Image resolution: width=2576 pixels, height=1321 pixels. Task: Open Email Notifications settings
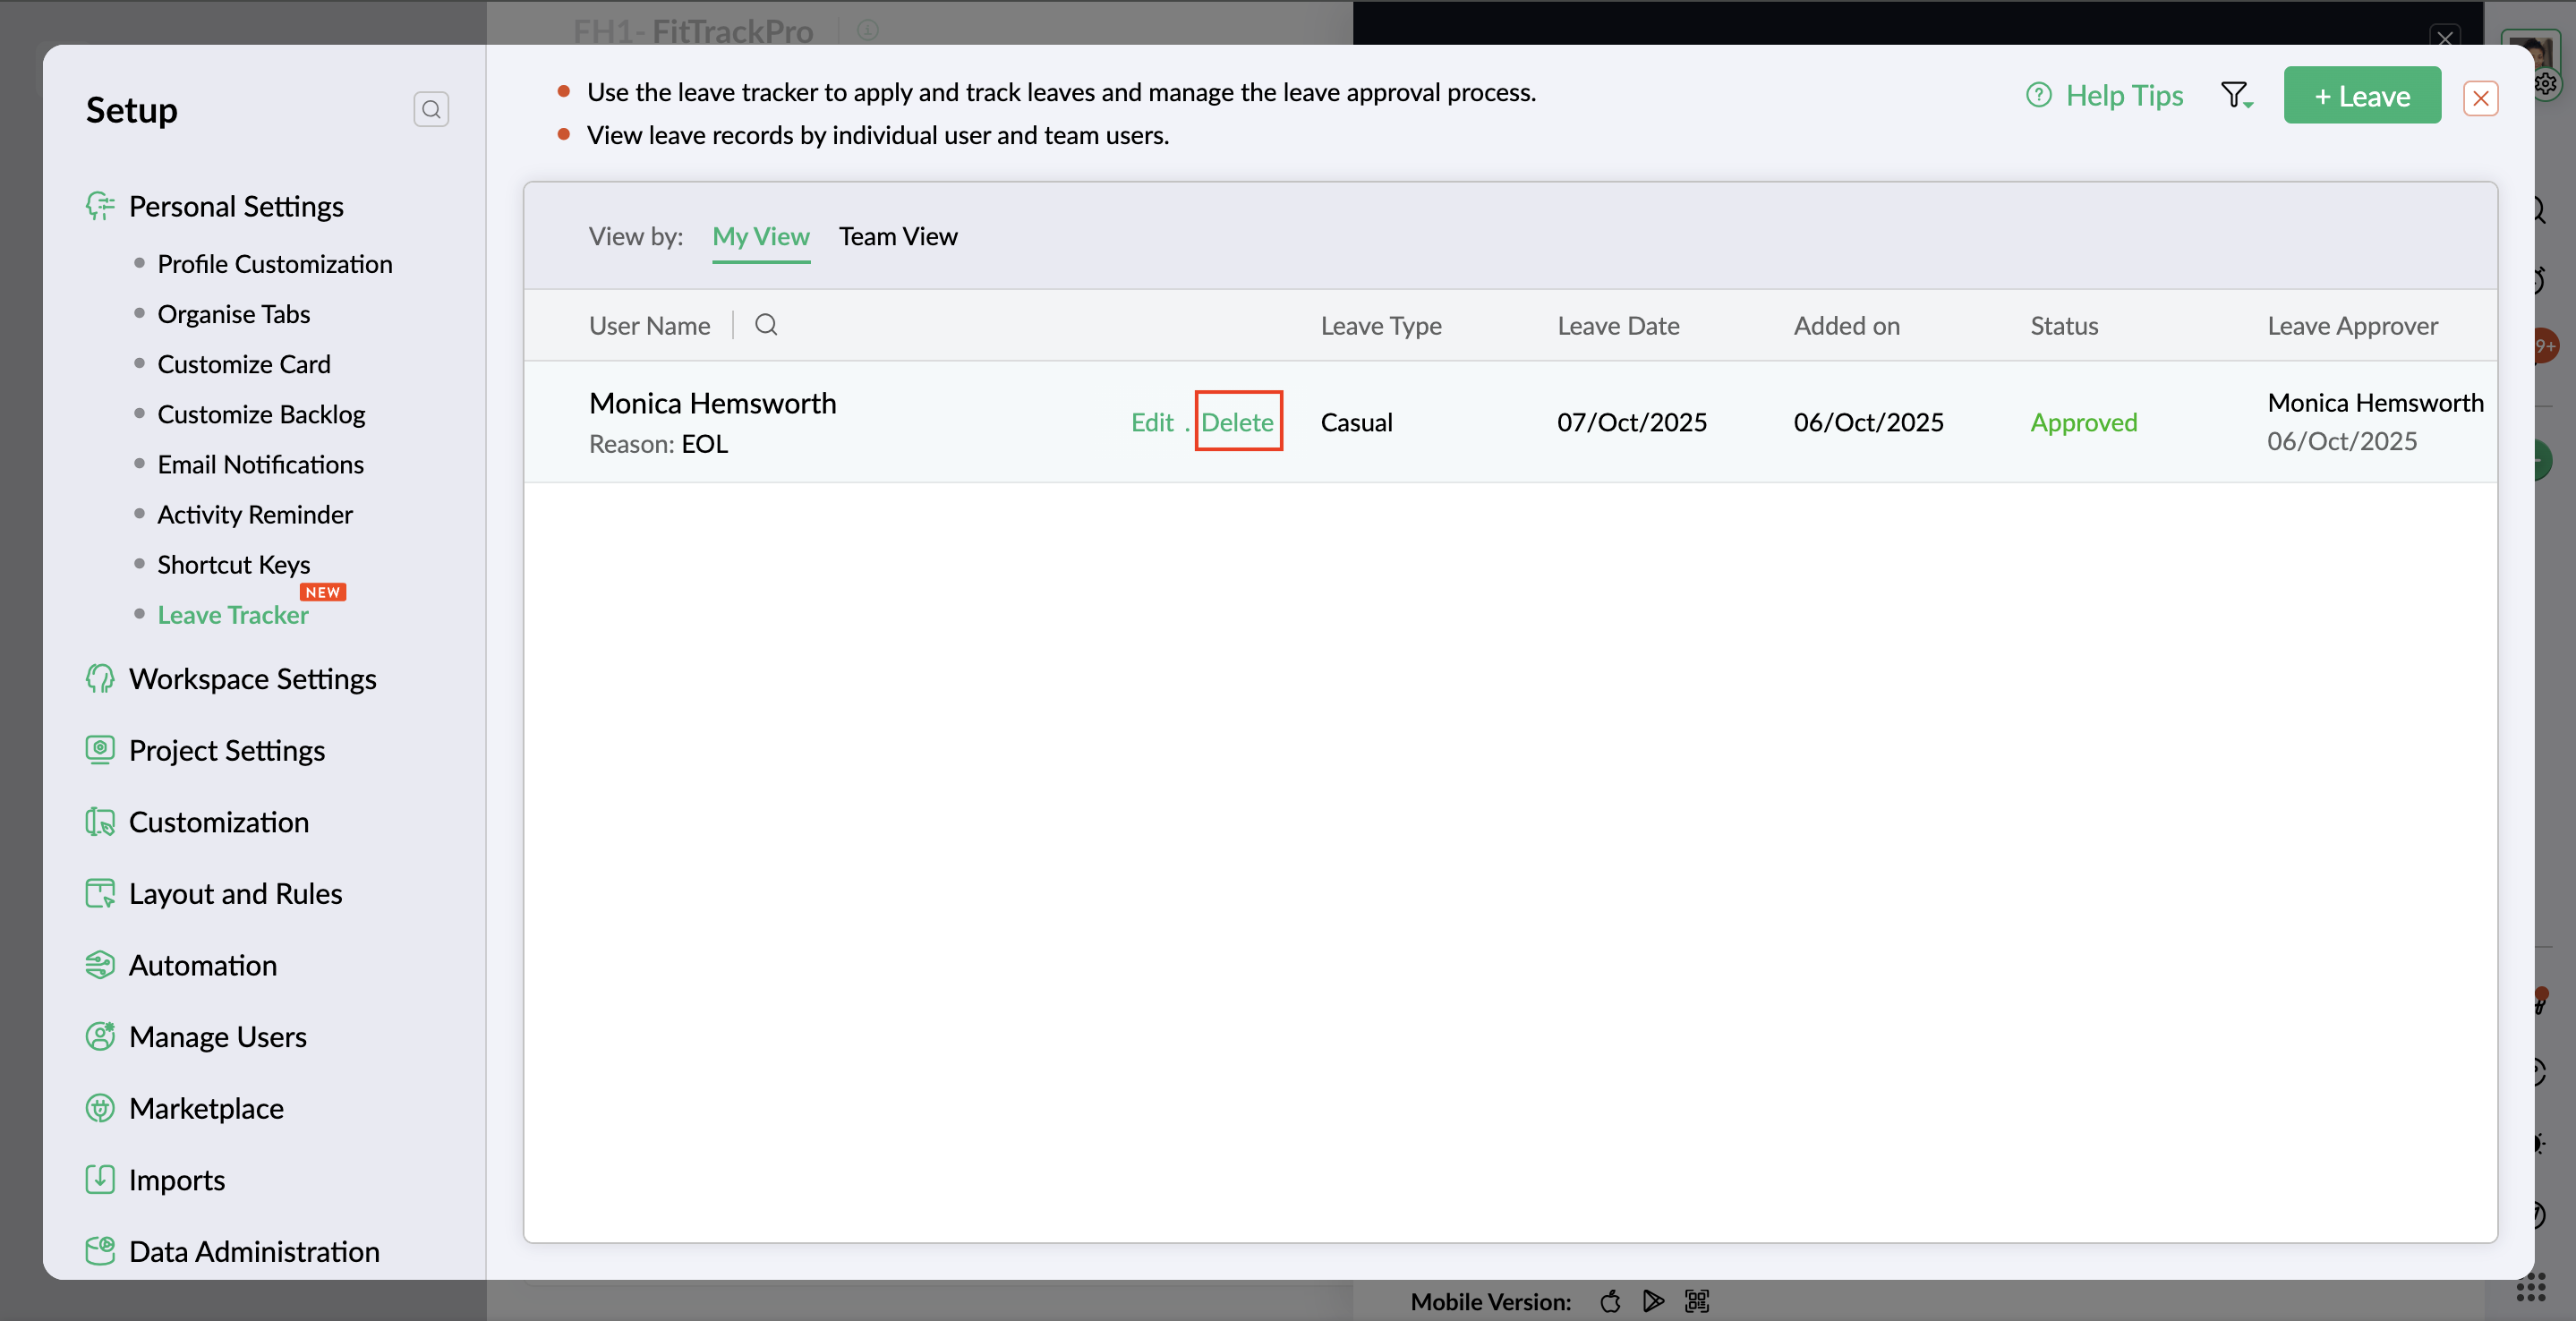pos(260,464)
